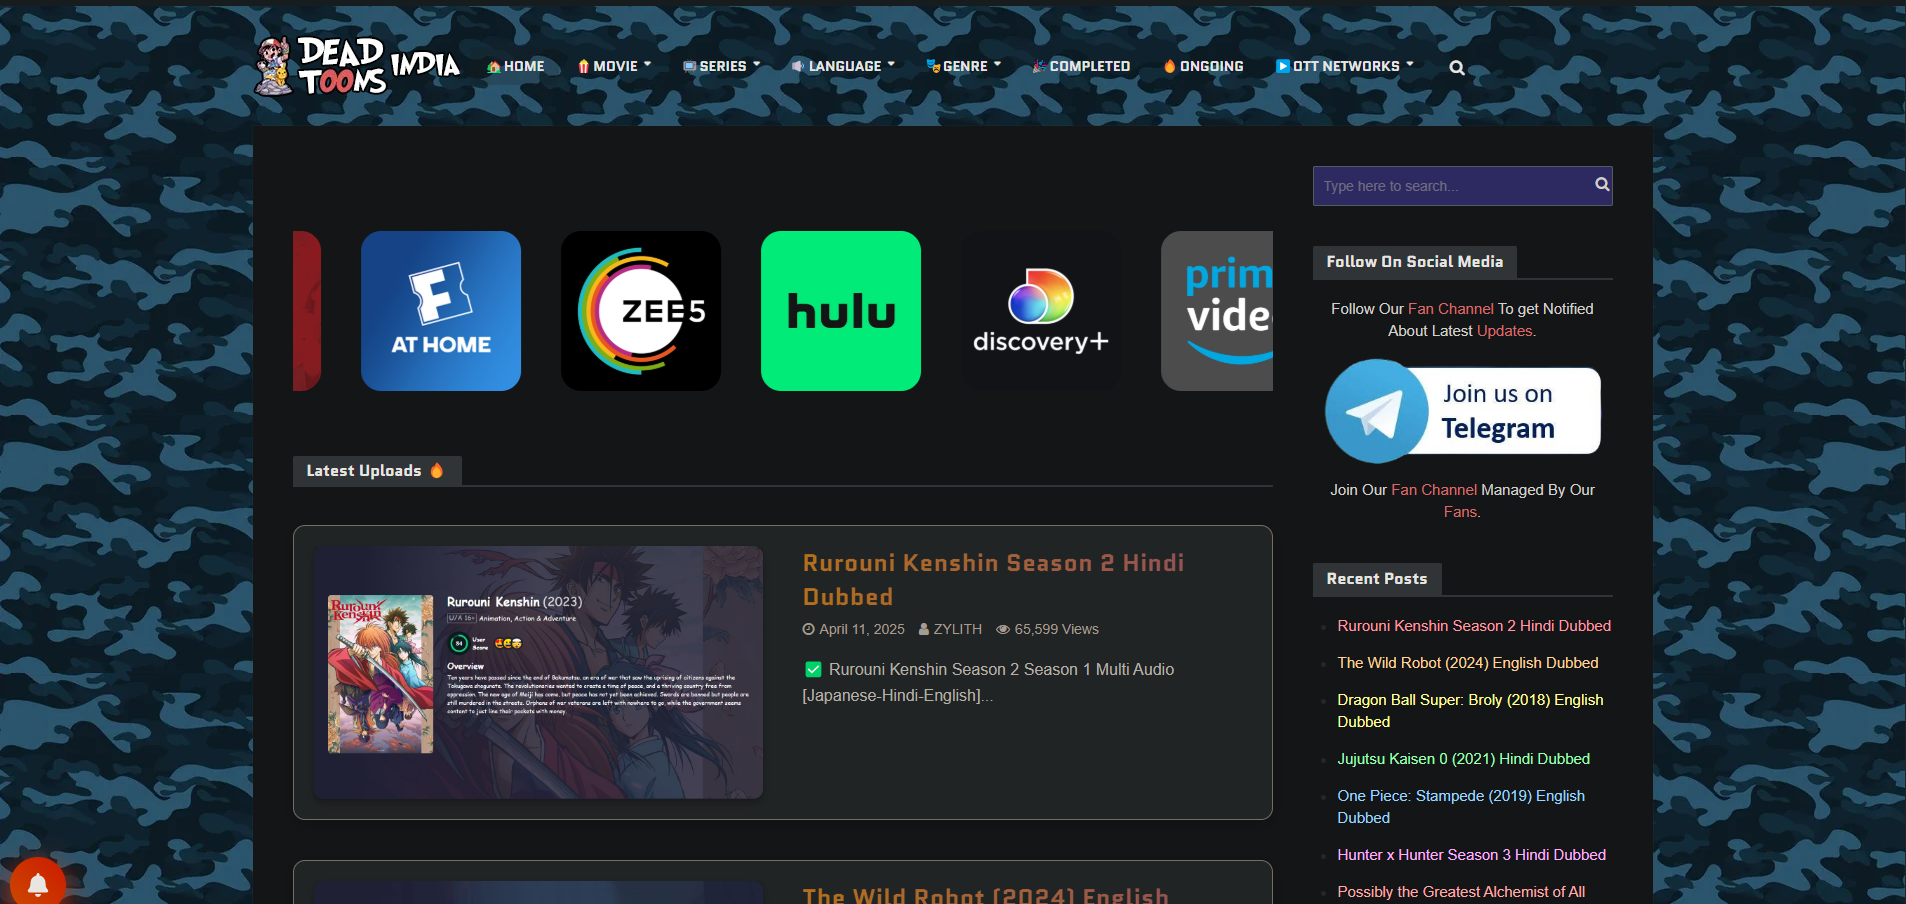Open The Wild Robot (2024) English article title
Viewport: 1906px width, 904px height.
point(986,894)
